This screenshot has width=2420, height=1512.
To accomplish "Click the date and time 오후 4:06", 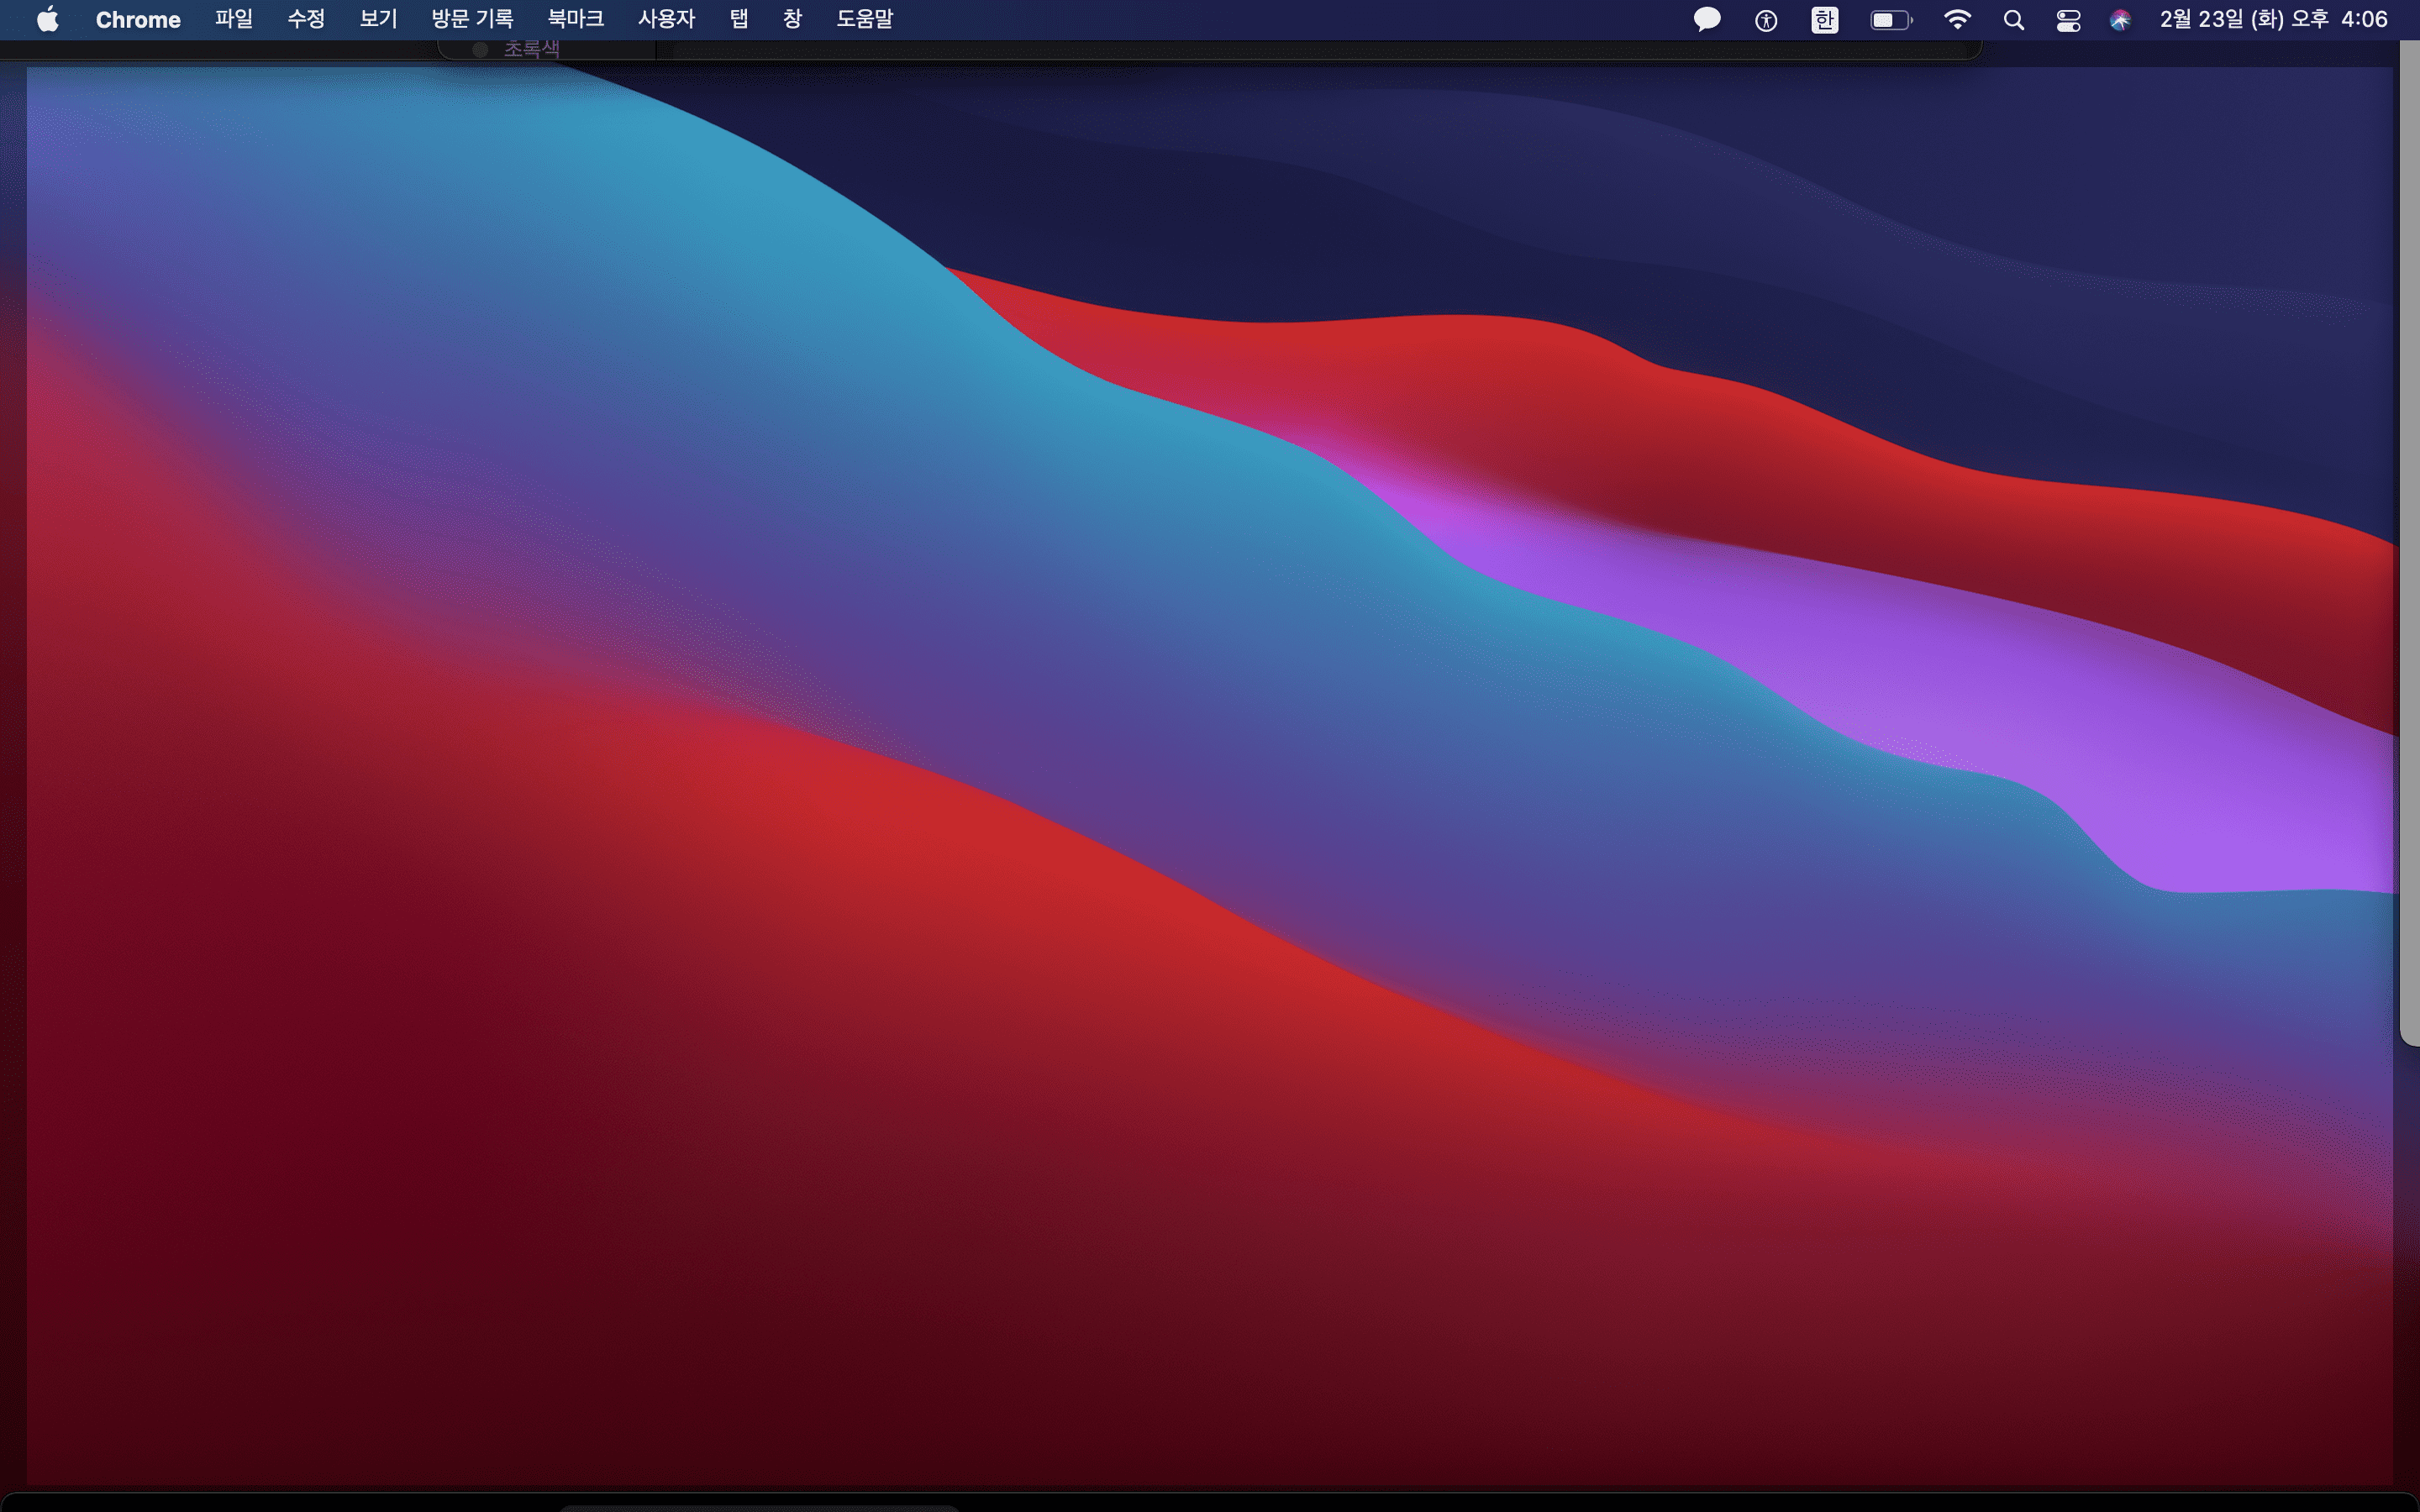I will (2272, 19).
